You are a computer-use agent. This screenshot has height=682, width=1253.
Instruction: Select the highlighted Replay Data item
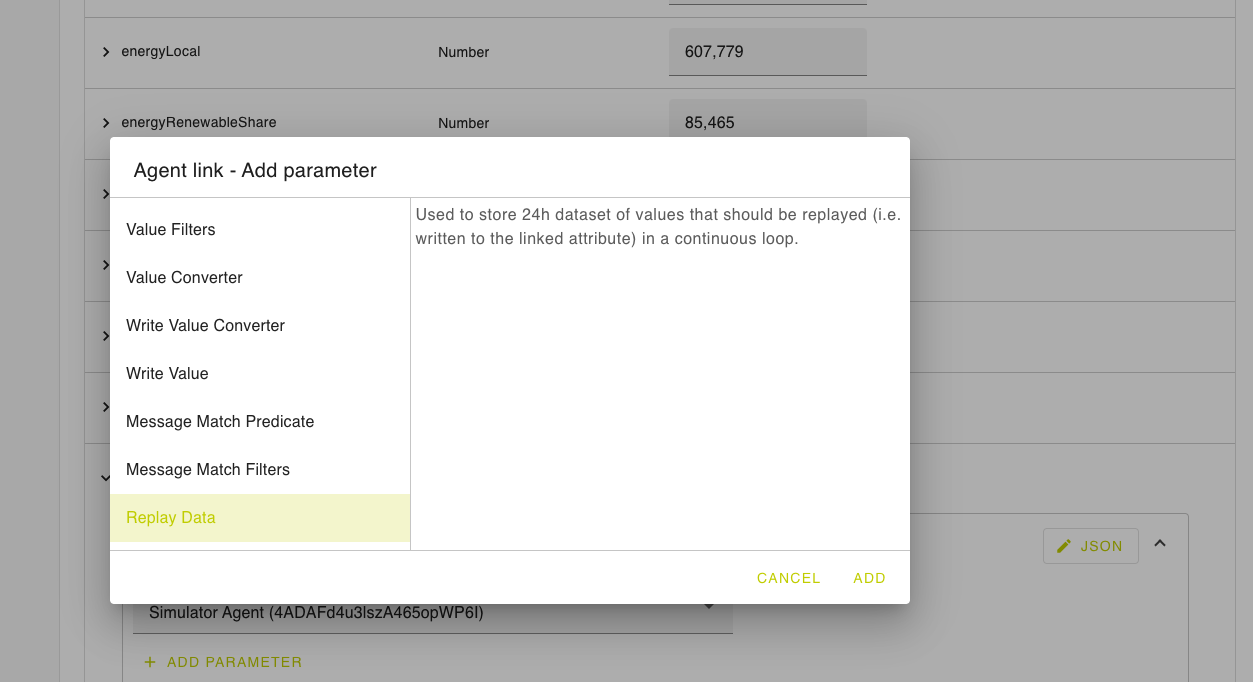171,518
